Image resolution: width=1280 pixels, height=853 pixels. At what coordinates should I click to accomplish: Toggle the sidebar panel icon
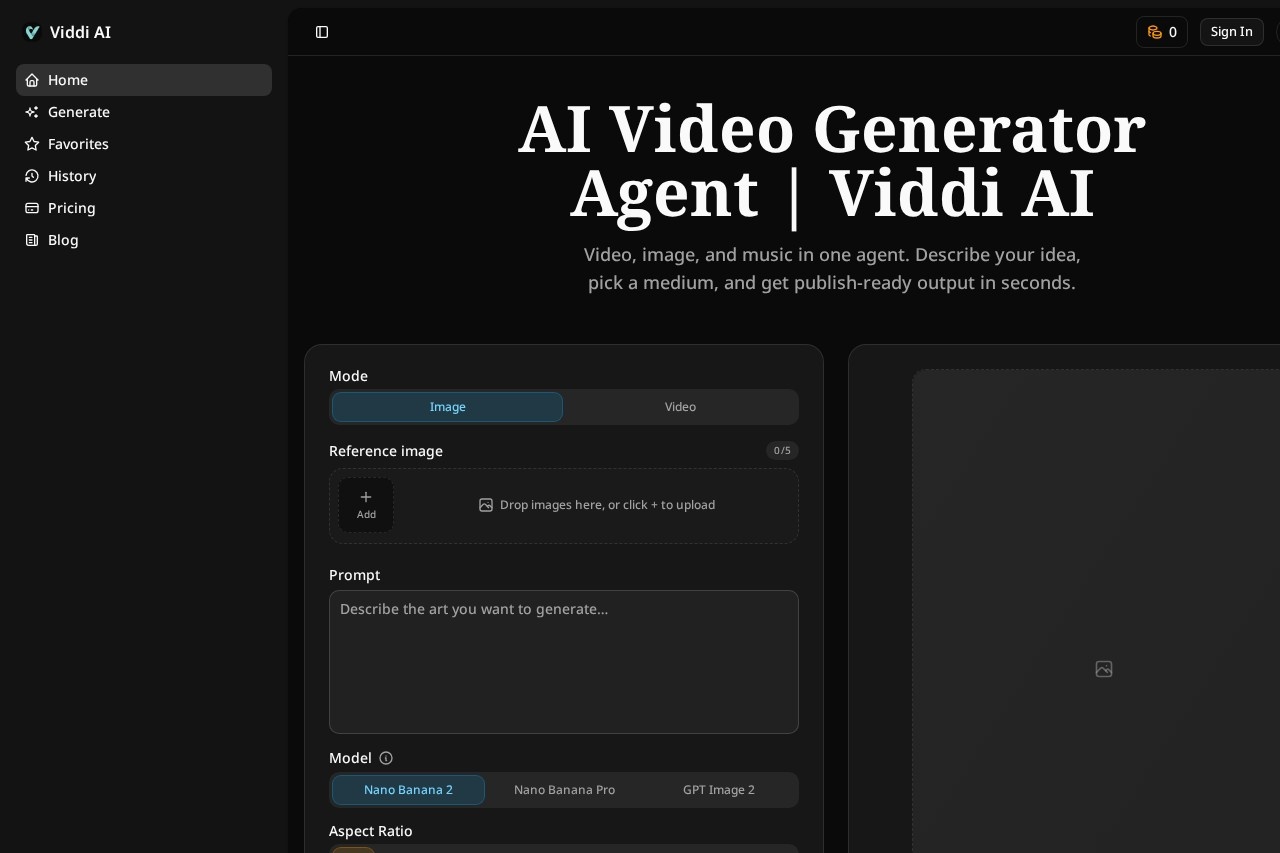click(x=322, y=32)
